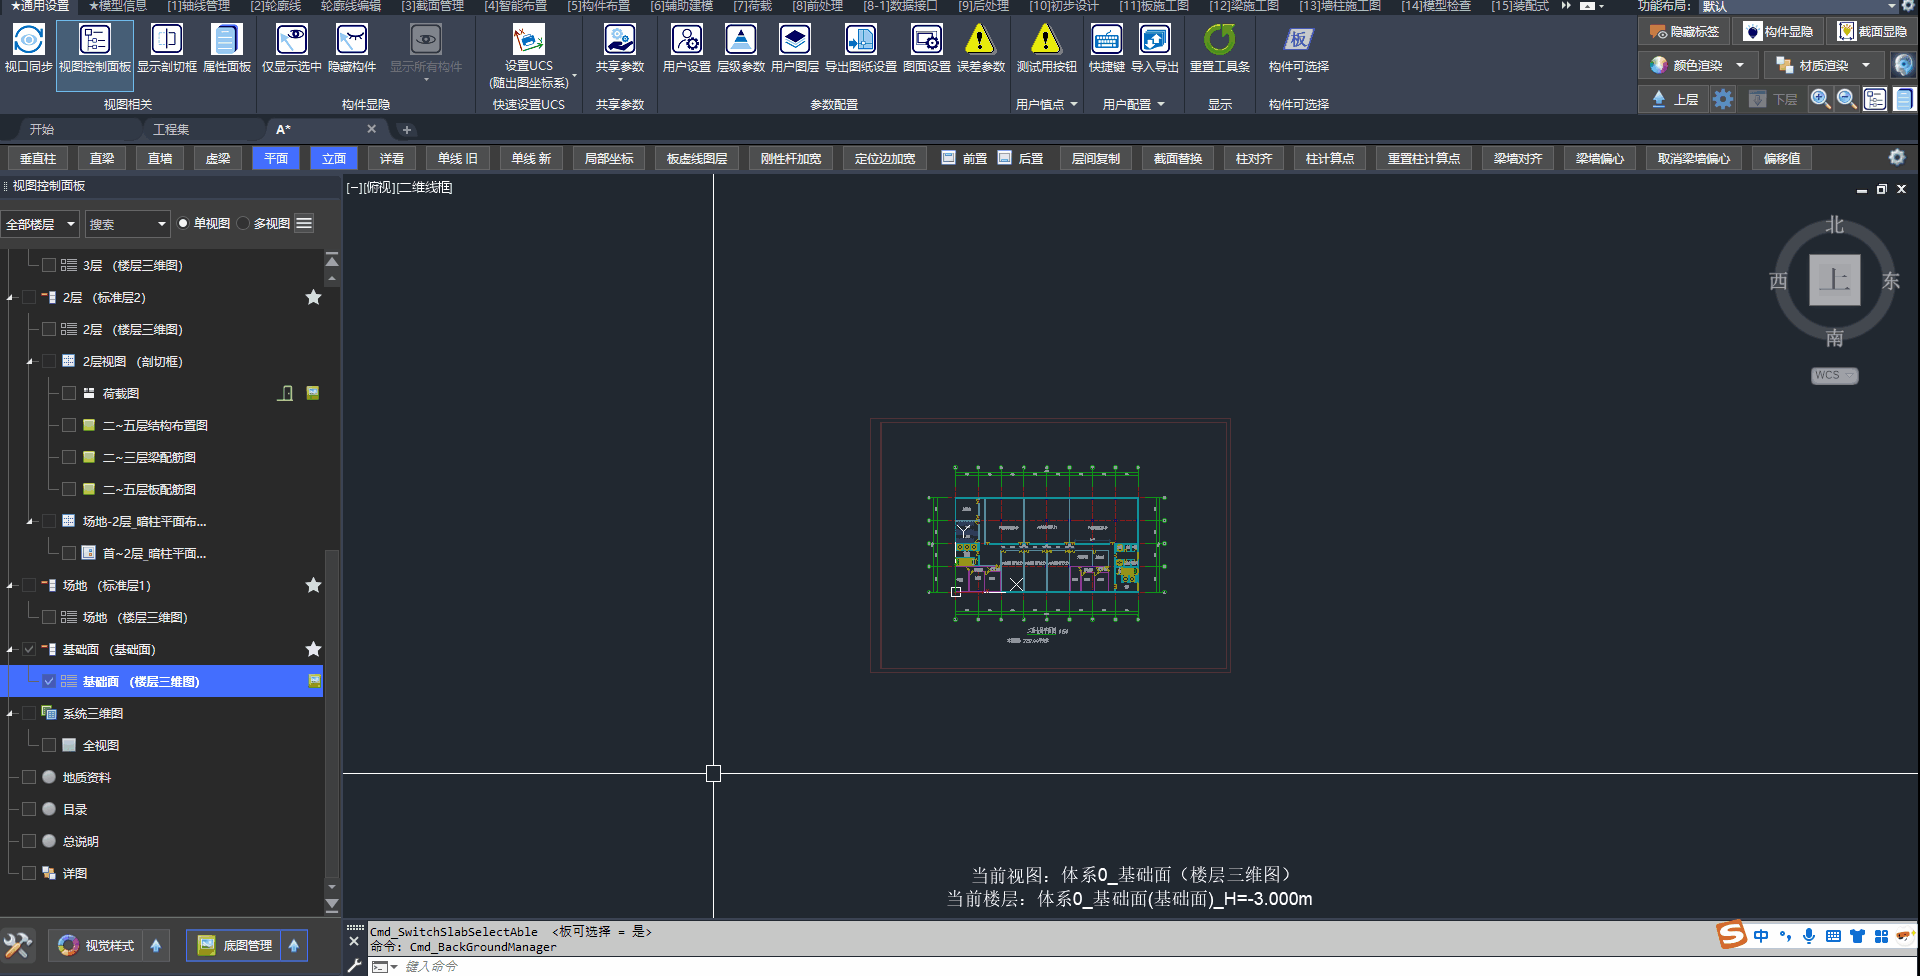1920x976 pixels.
Task: Click the 隐藏构件 hide component icon
Action: coord(351,41)
